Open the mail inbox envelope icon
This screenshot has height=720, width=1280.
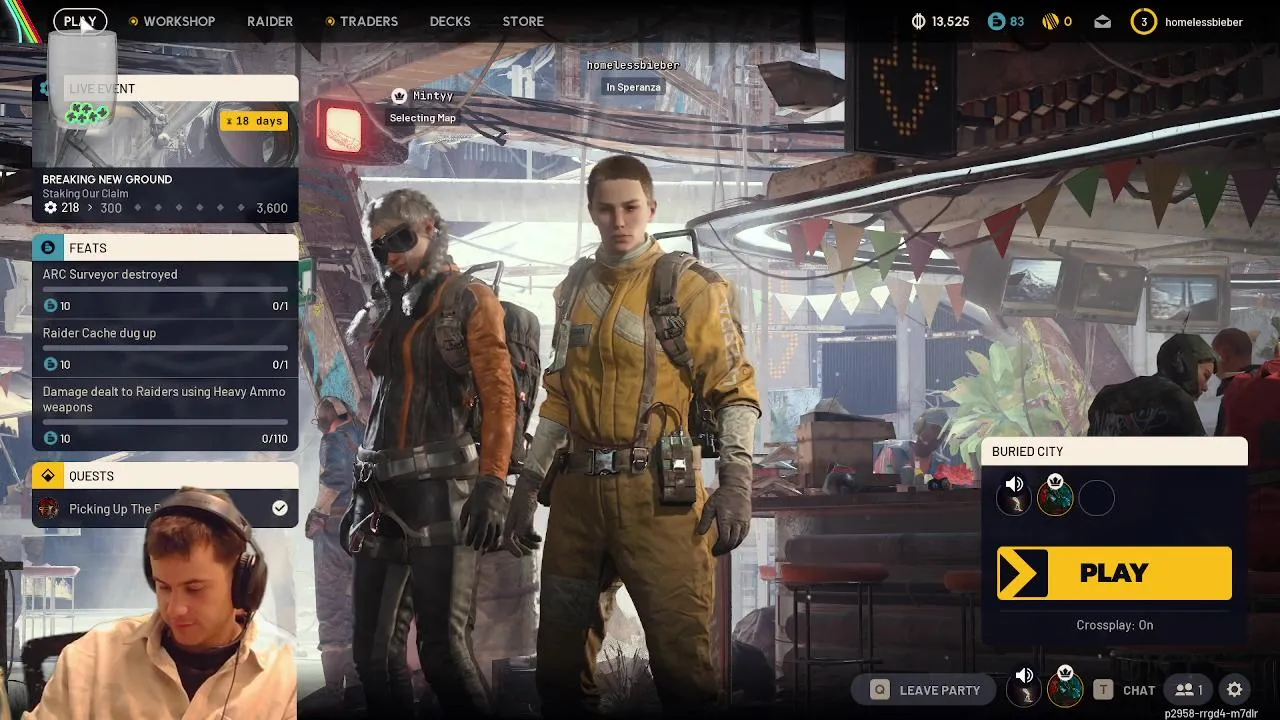[1102, 21]
